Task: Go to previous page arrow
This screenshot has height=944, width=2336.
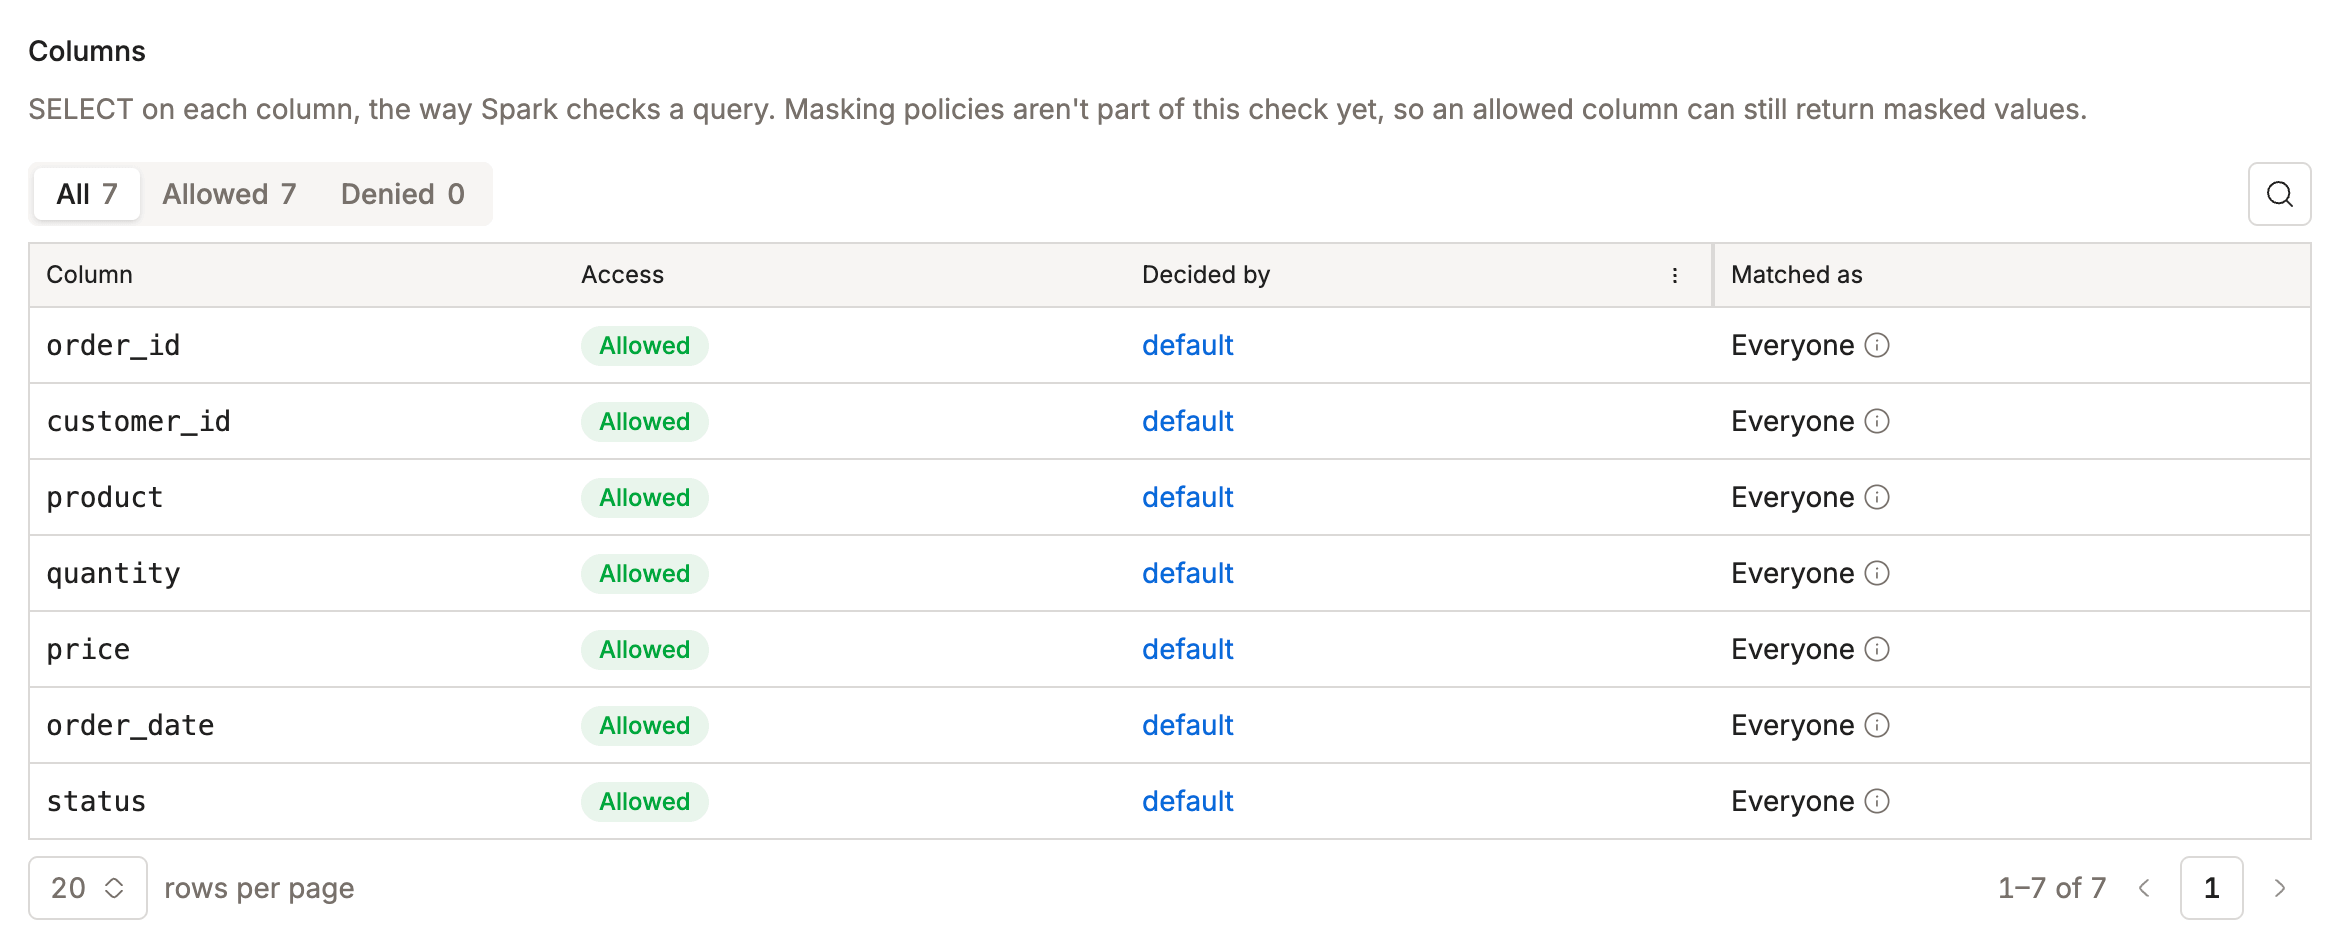Action: tap(2144, 888)
